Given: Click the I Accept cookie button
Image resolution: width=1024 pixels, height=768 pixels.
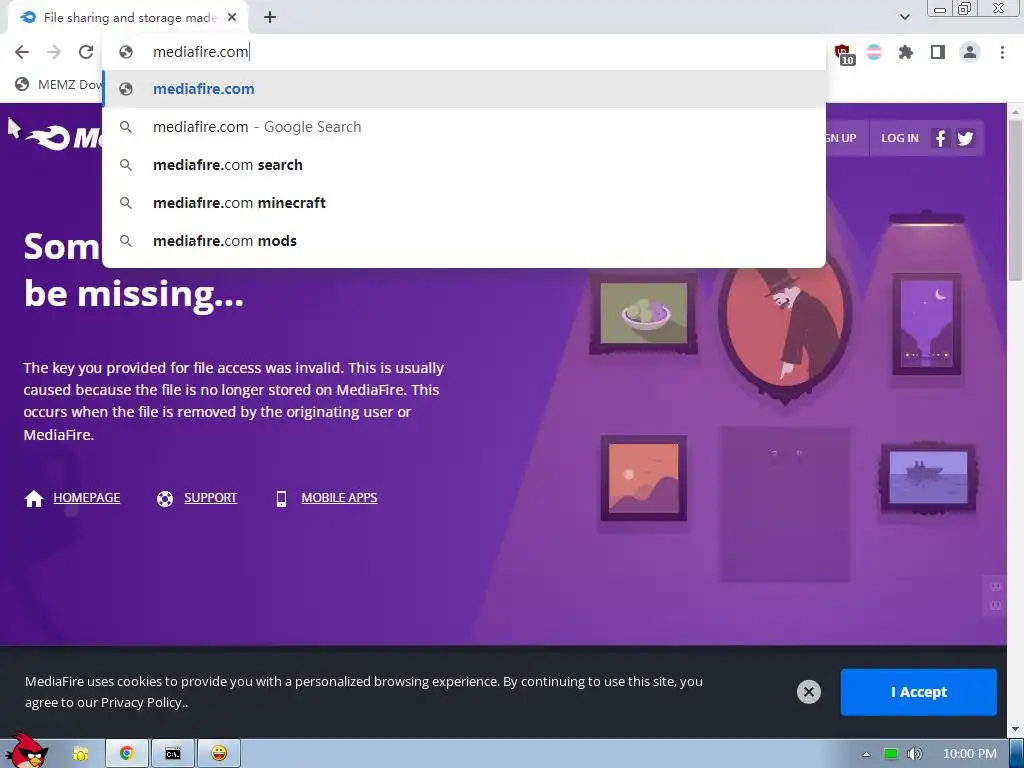Looking at the screenshot, I should [918, 692].
